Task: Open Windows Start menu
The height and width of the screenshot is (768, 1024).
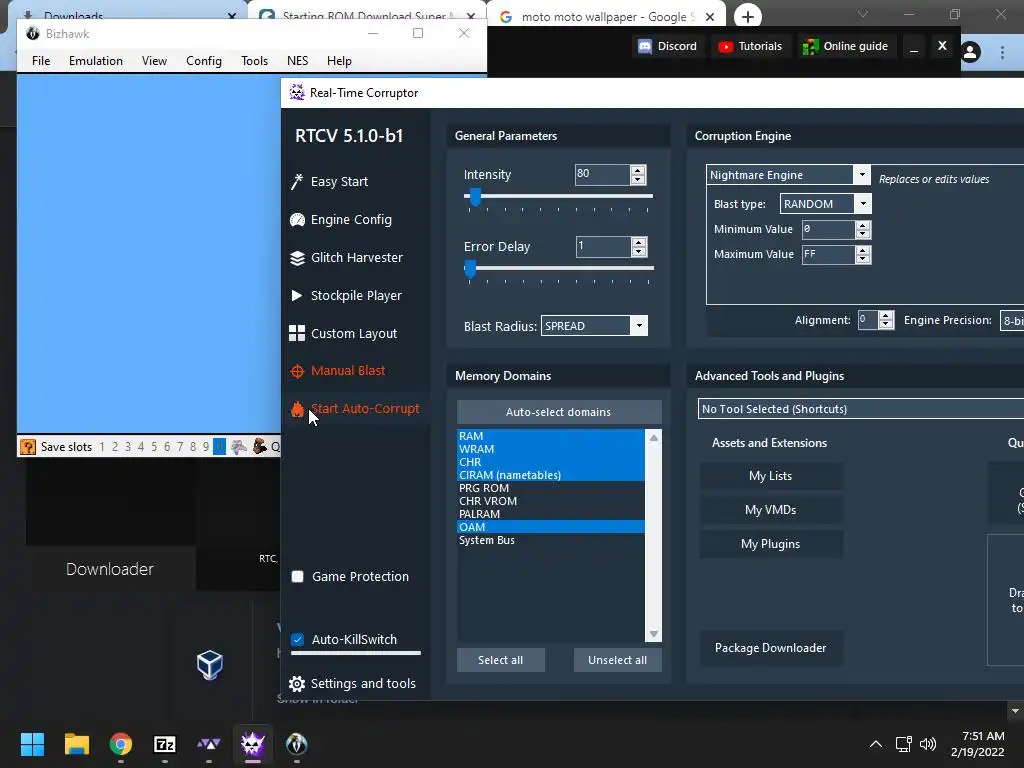Action: (32, 744)
